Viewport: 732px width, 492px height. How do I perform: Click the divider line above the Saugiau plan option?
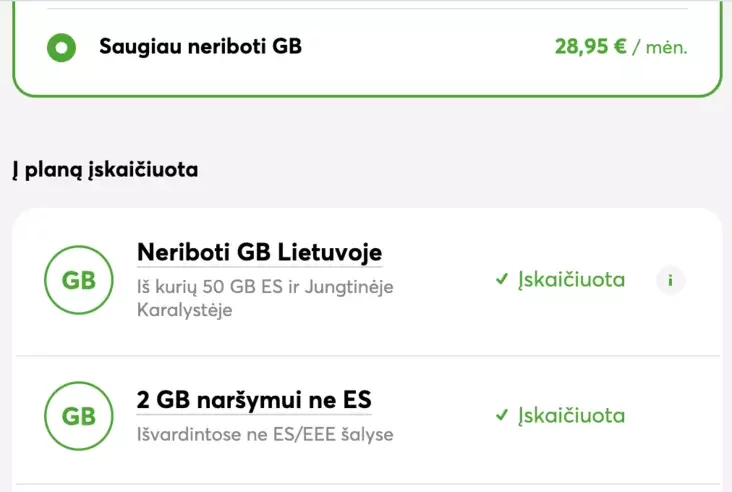[x=366, y=10]
